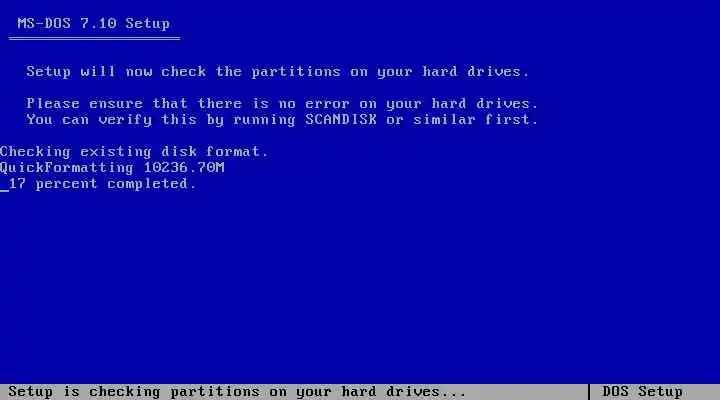This screenshot has width=720, height=400.
Task: Click the number 7.10 in the title
Action: coord(98,23)
